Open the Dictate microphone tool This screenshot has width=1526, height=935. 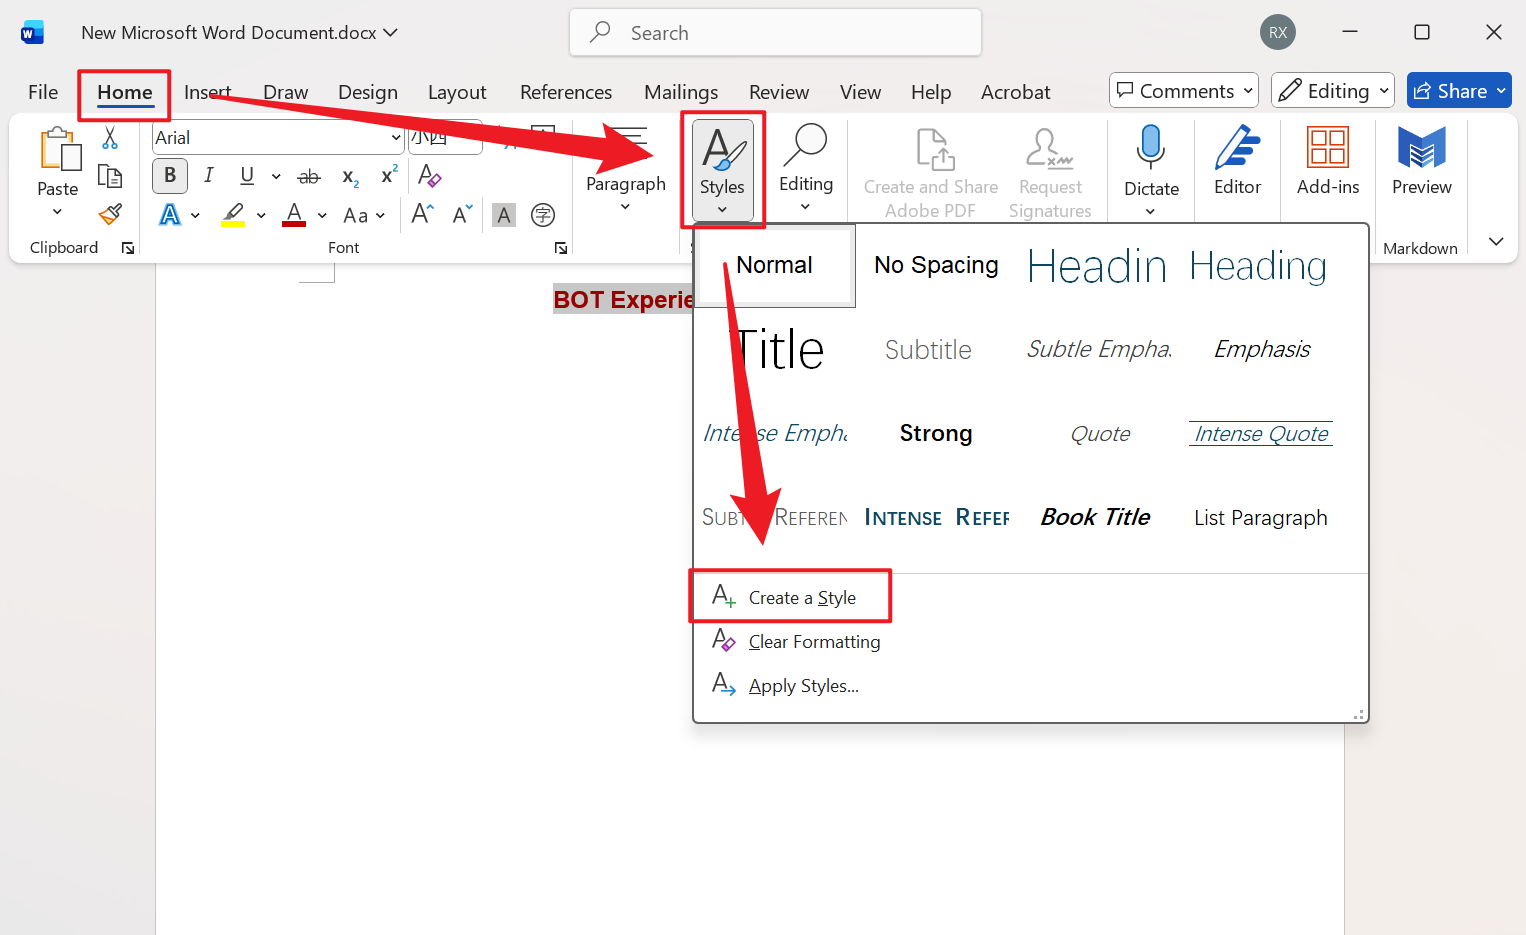pos(1151,160)
